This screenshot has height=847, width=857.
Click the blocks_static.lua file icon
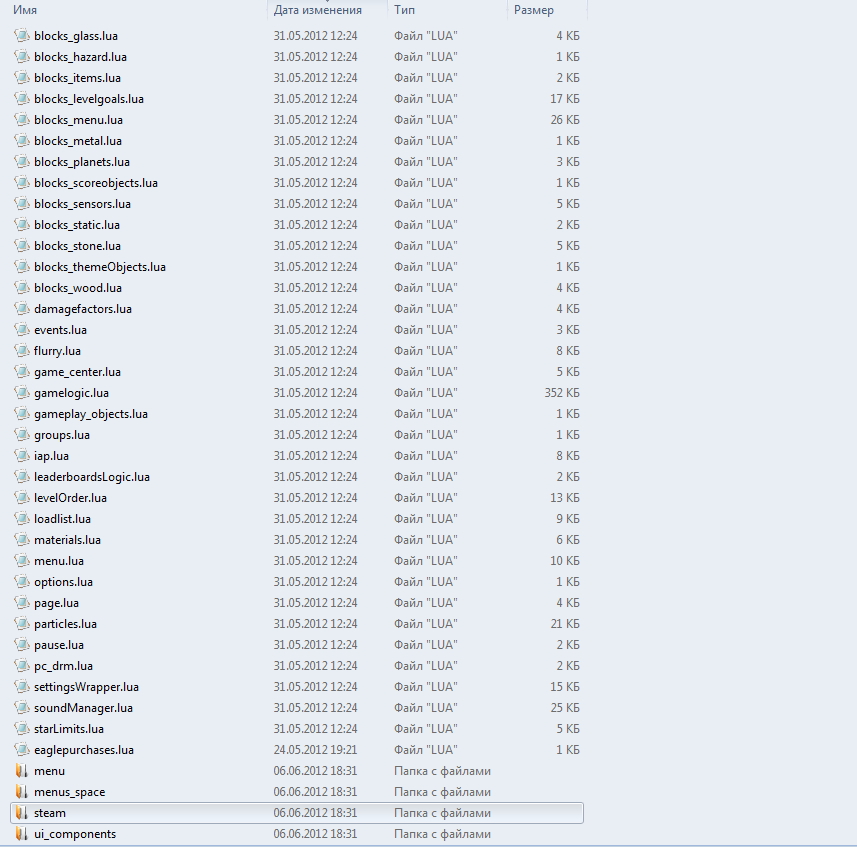coord(21,225)
